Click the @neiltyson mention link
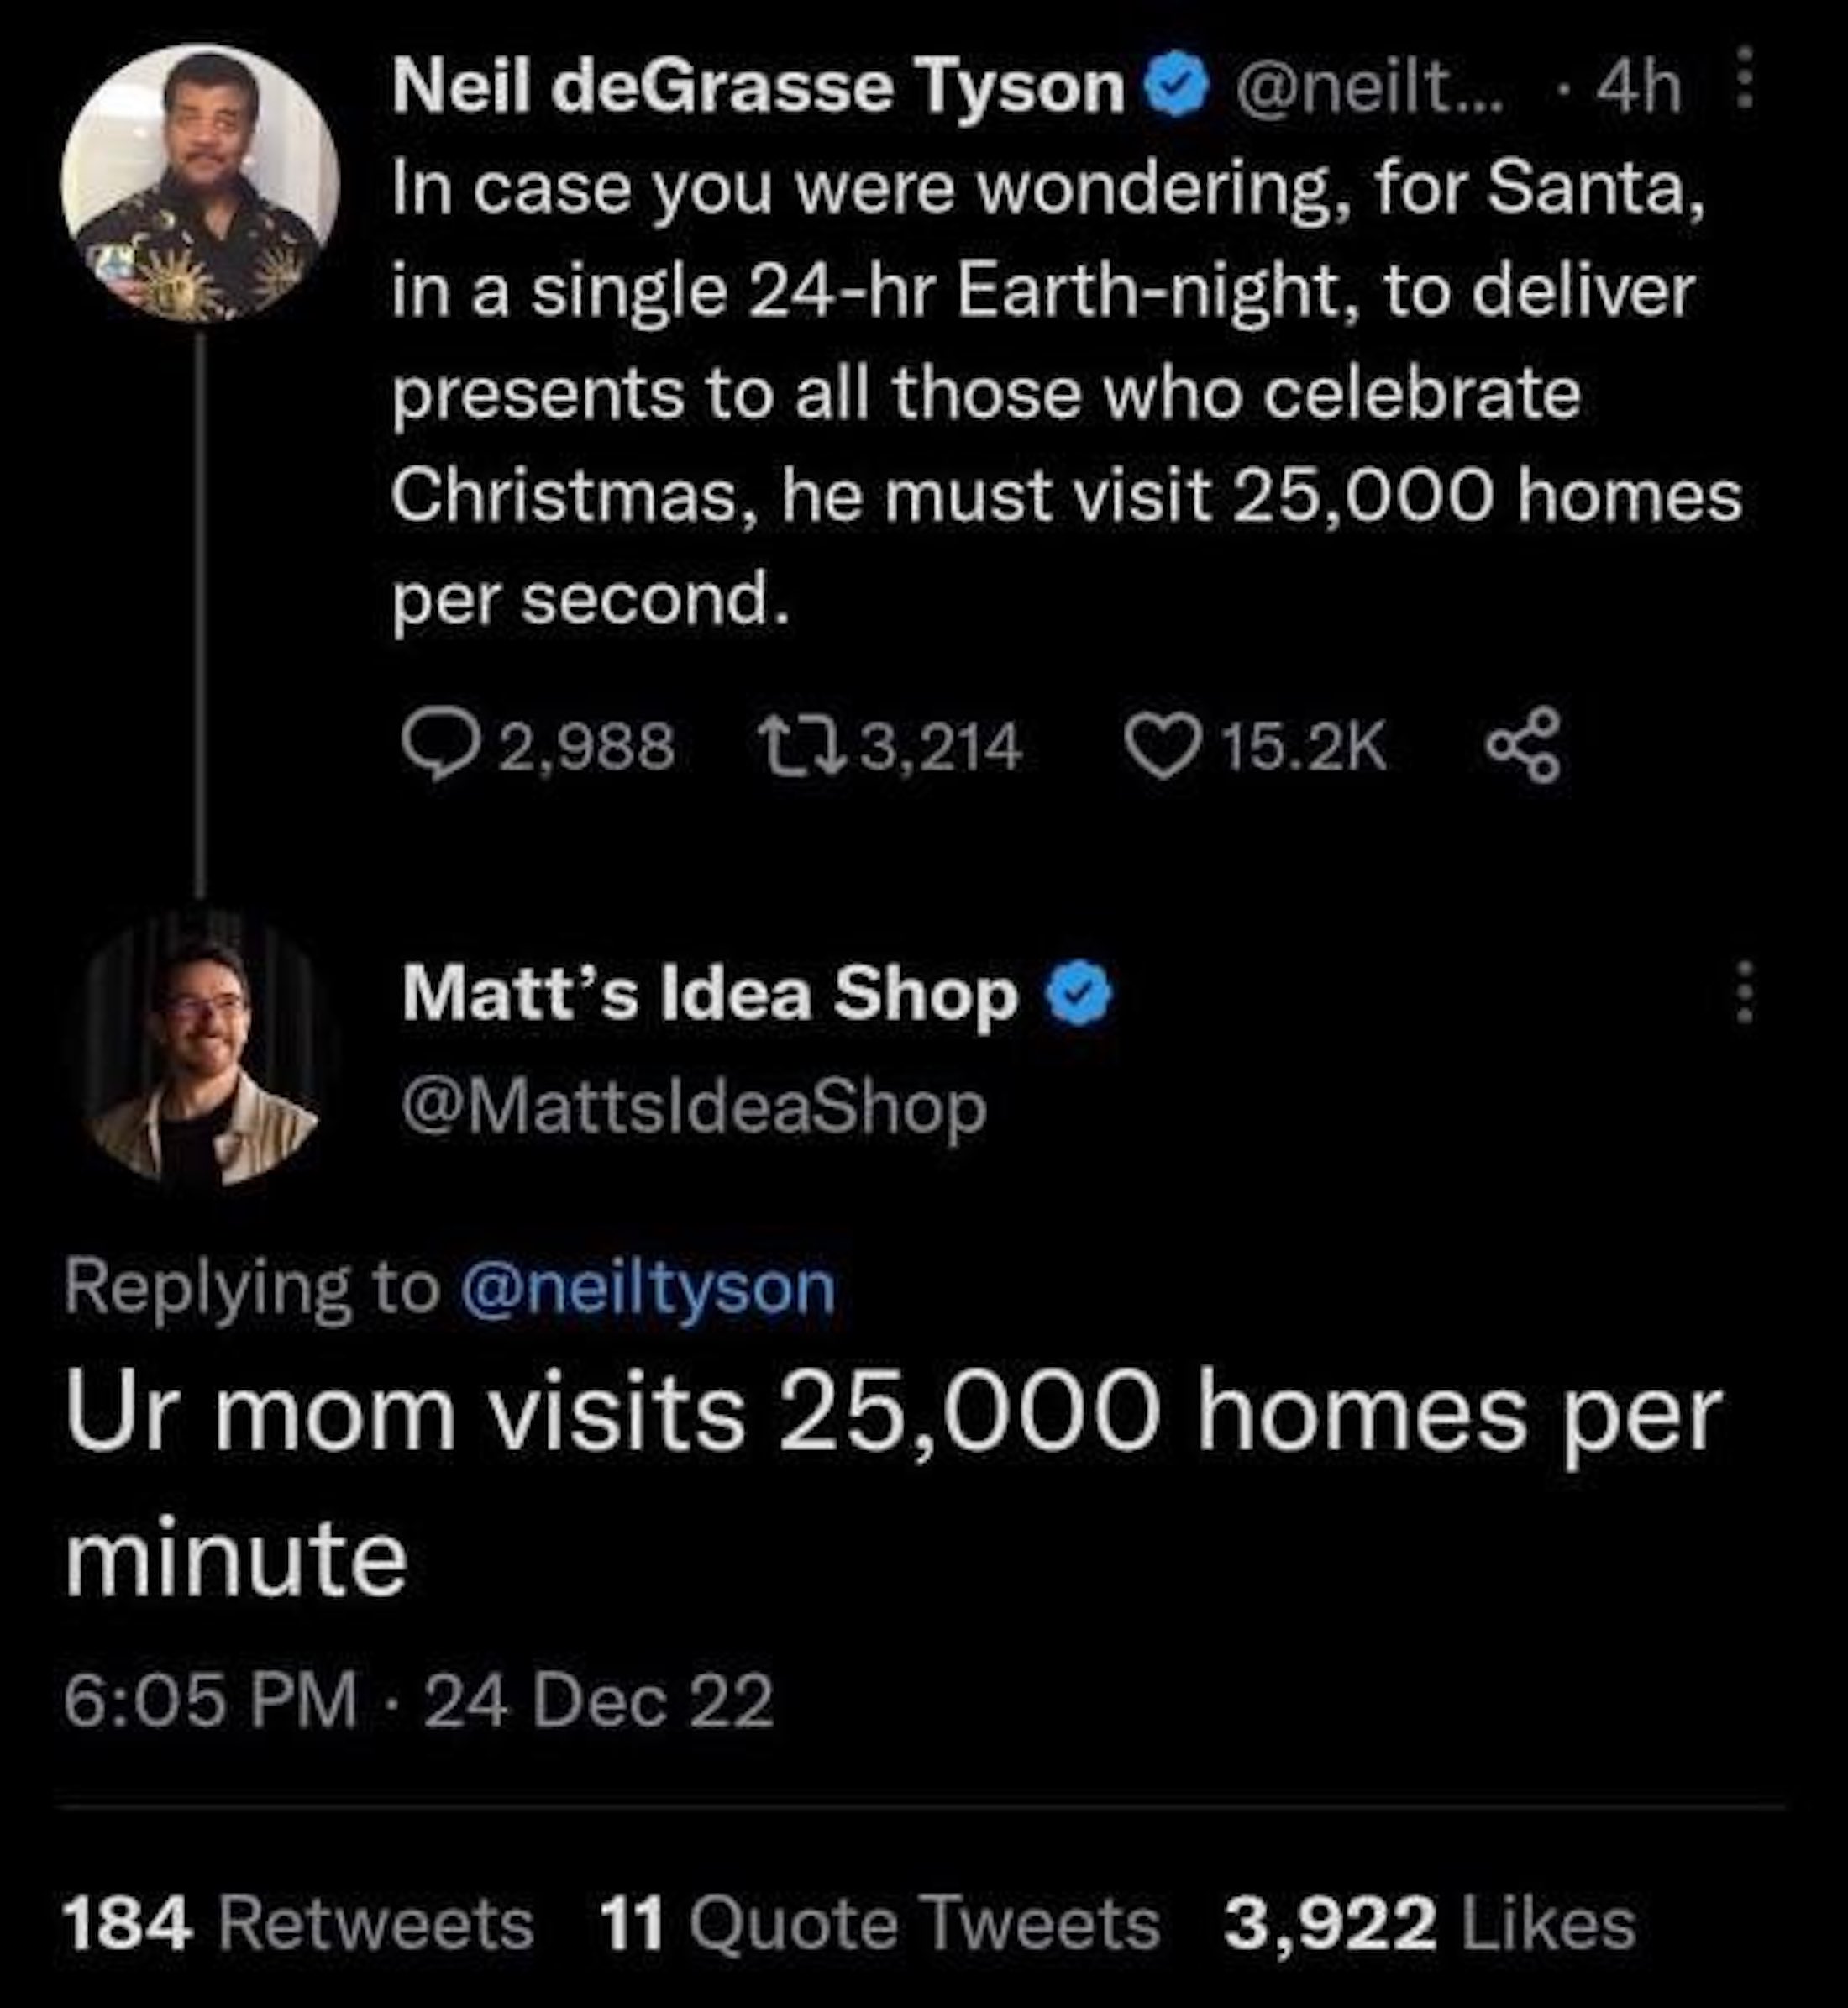 [x=647, y=1288]
